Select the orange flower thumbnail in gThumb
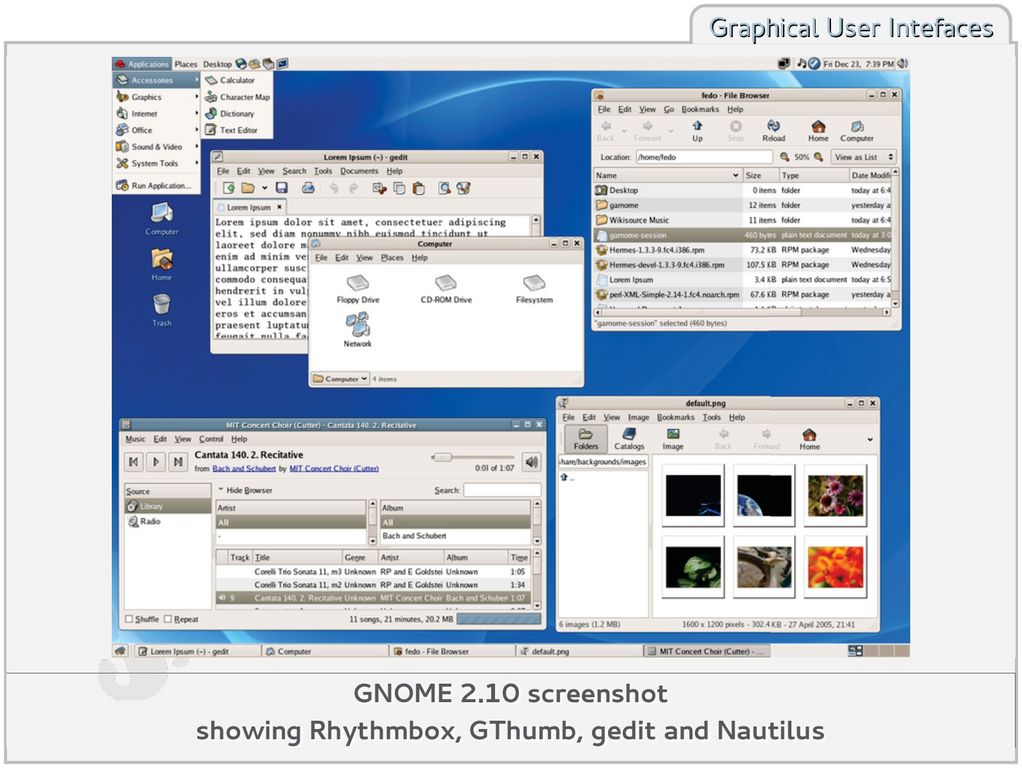The height and width of the screenshot is (768, 1022). click(x=836, y=567)
